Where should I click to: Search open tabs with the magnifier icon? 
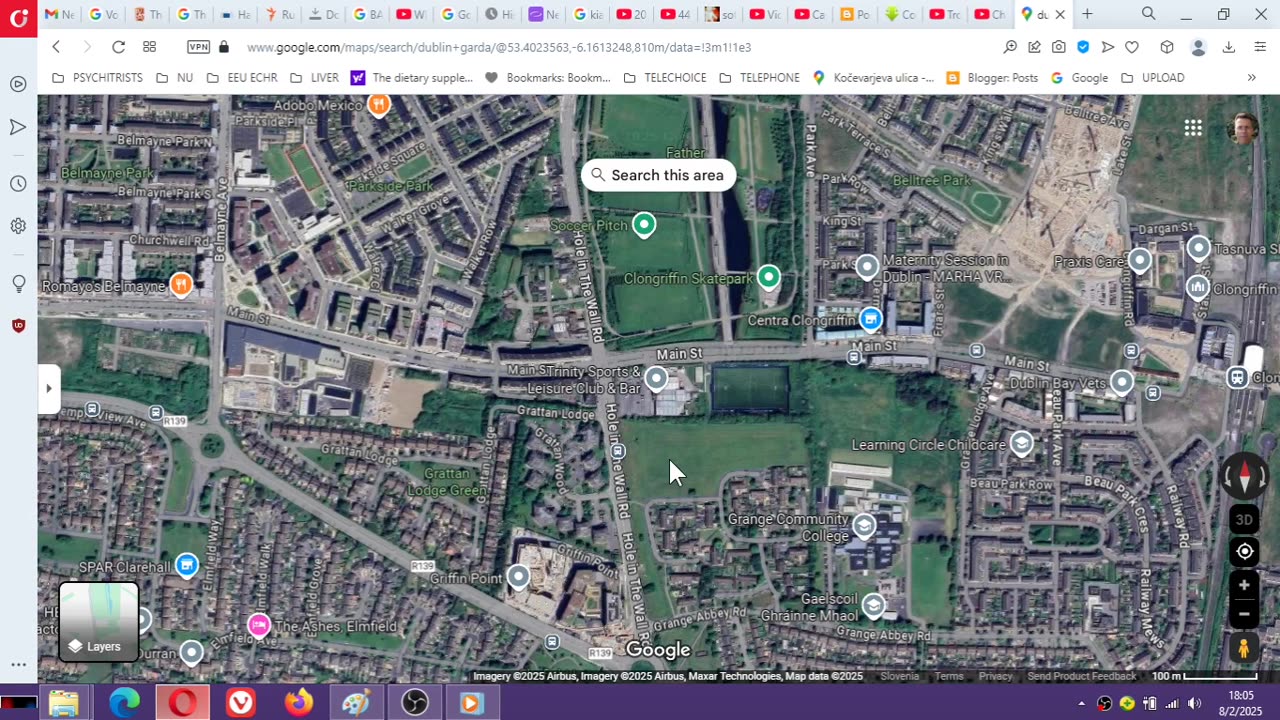pos(1149,14)
